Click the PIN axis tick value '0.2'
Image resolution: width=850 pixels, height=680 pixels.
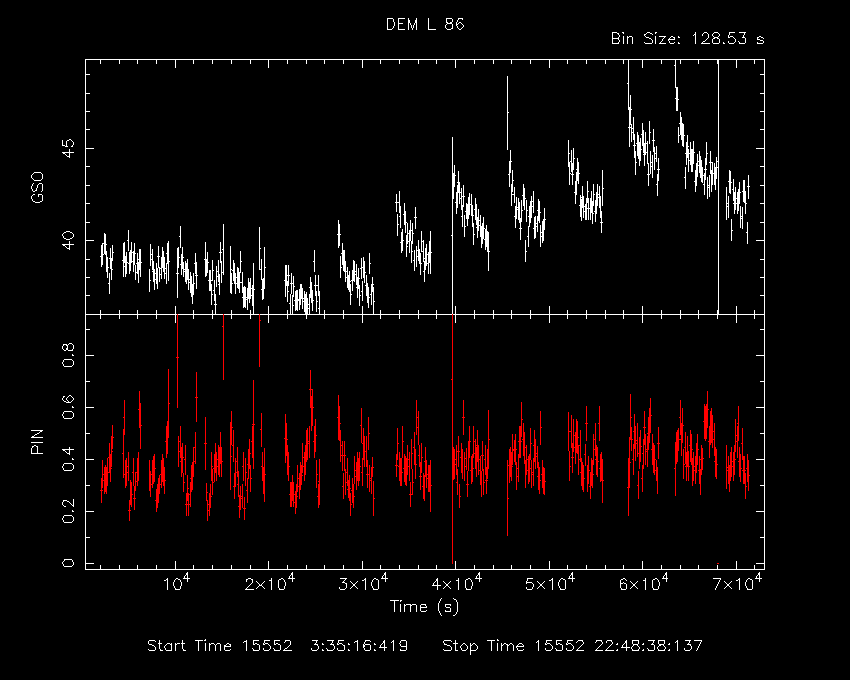pyautogui.click(x=68, y=511)
